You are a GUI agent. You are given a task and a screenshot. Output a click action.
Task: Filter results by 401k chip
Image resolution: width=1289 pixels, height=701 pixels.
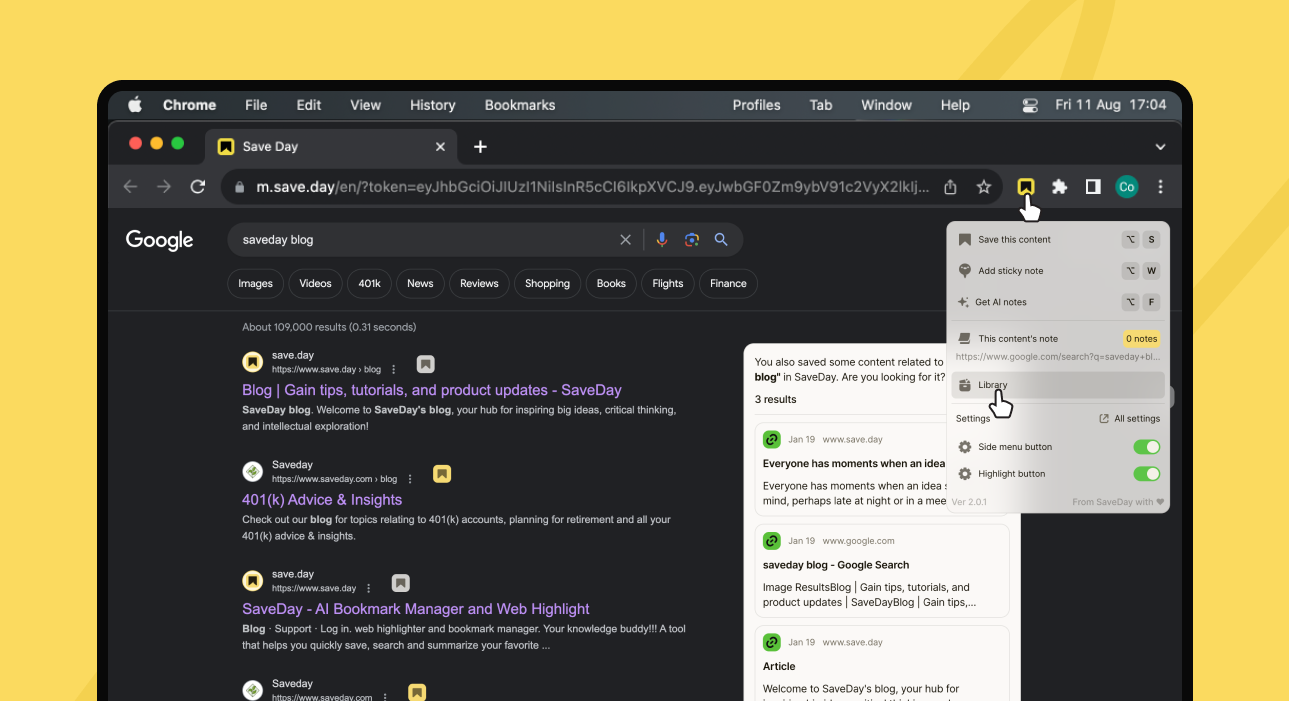click(x=369, y=284)
